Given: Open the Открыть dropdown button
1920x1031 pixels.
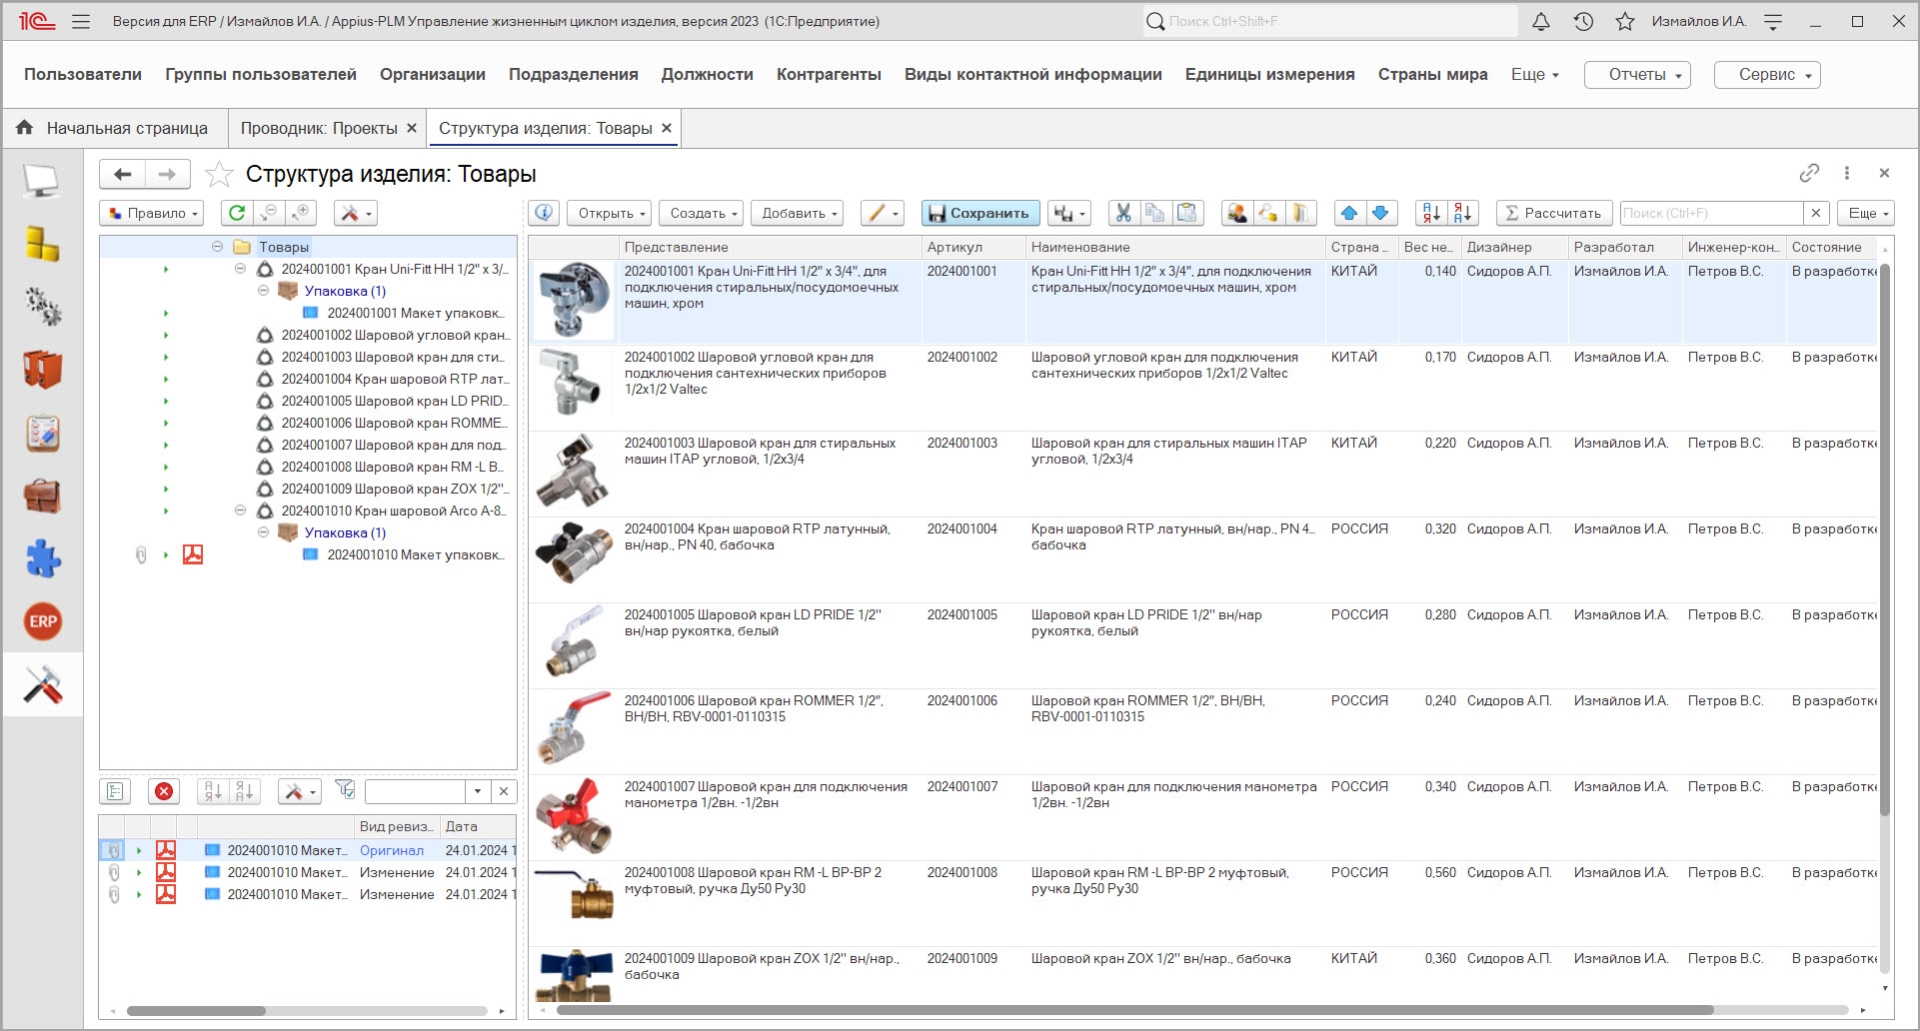Looking at the screenshot, I should click(x=609, y=213).
